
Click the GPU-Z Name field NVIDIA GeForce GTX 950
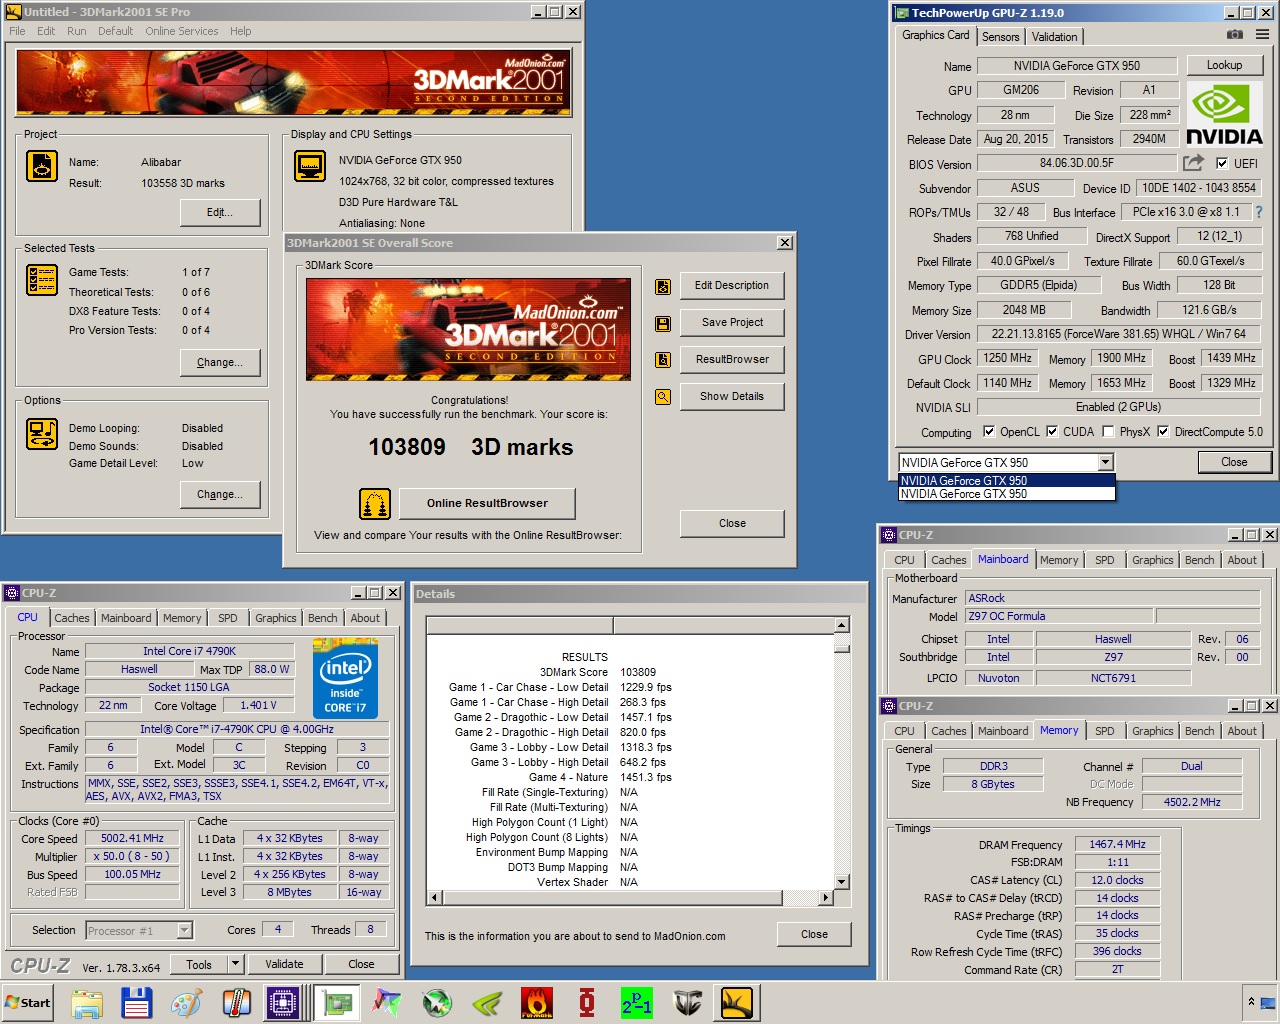point(1076,66)
